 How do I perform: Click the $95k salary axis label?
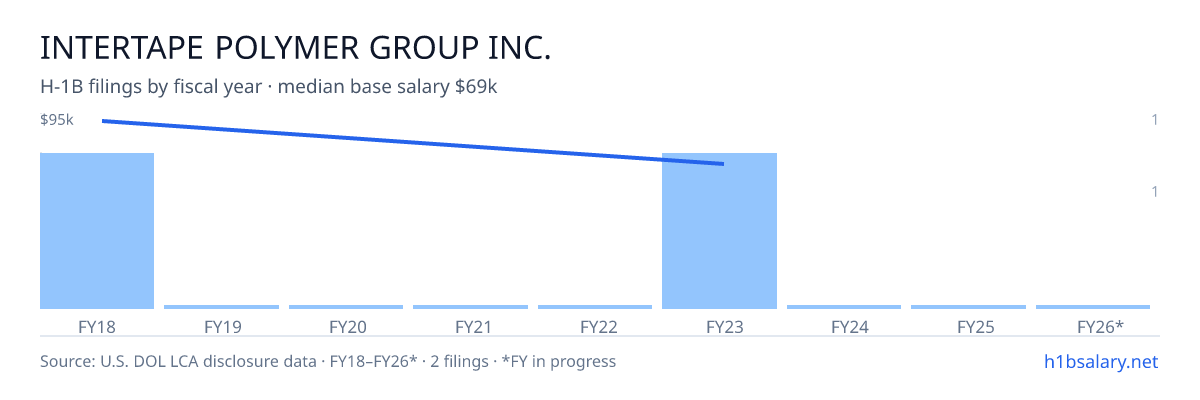click(x=57, y=120)
